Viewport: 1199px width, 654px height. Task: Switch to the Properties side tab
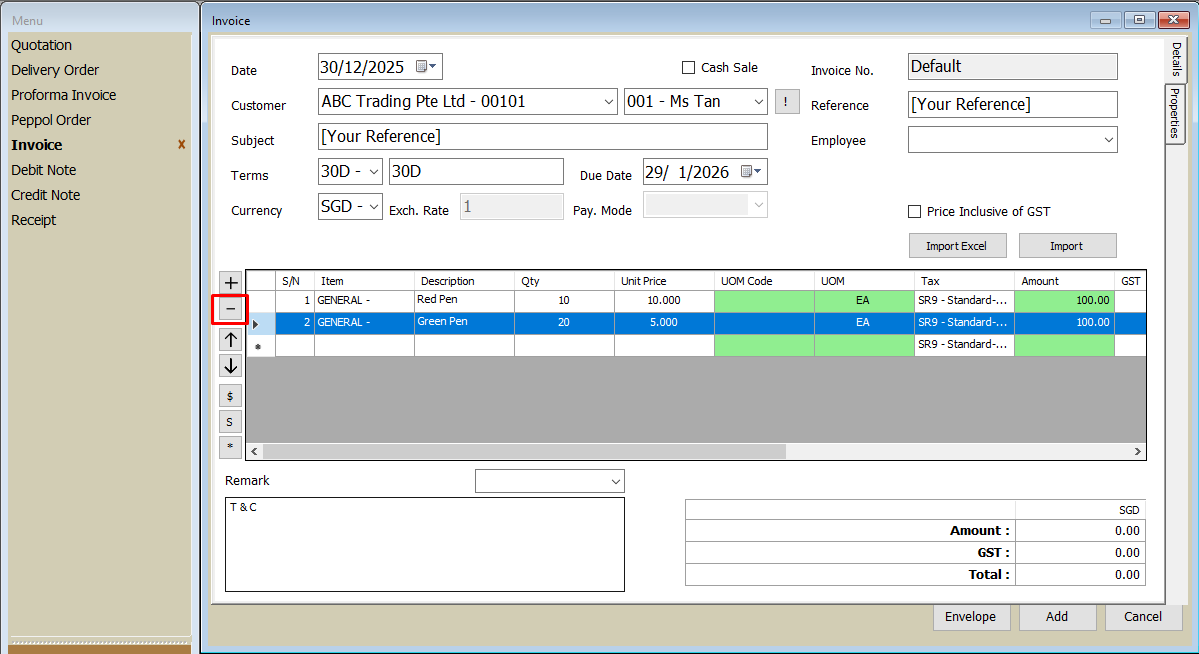pos(1176,113)
